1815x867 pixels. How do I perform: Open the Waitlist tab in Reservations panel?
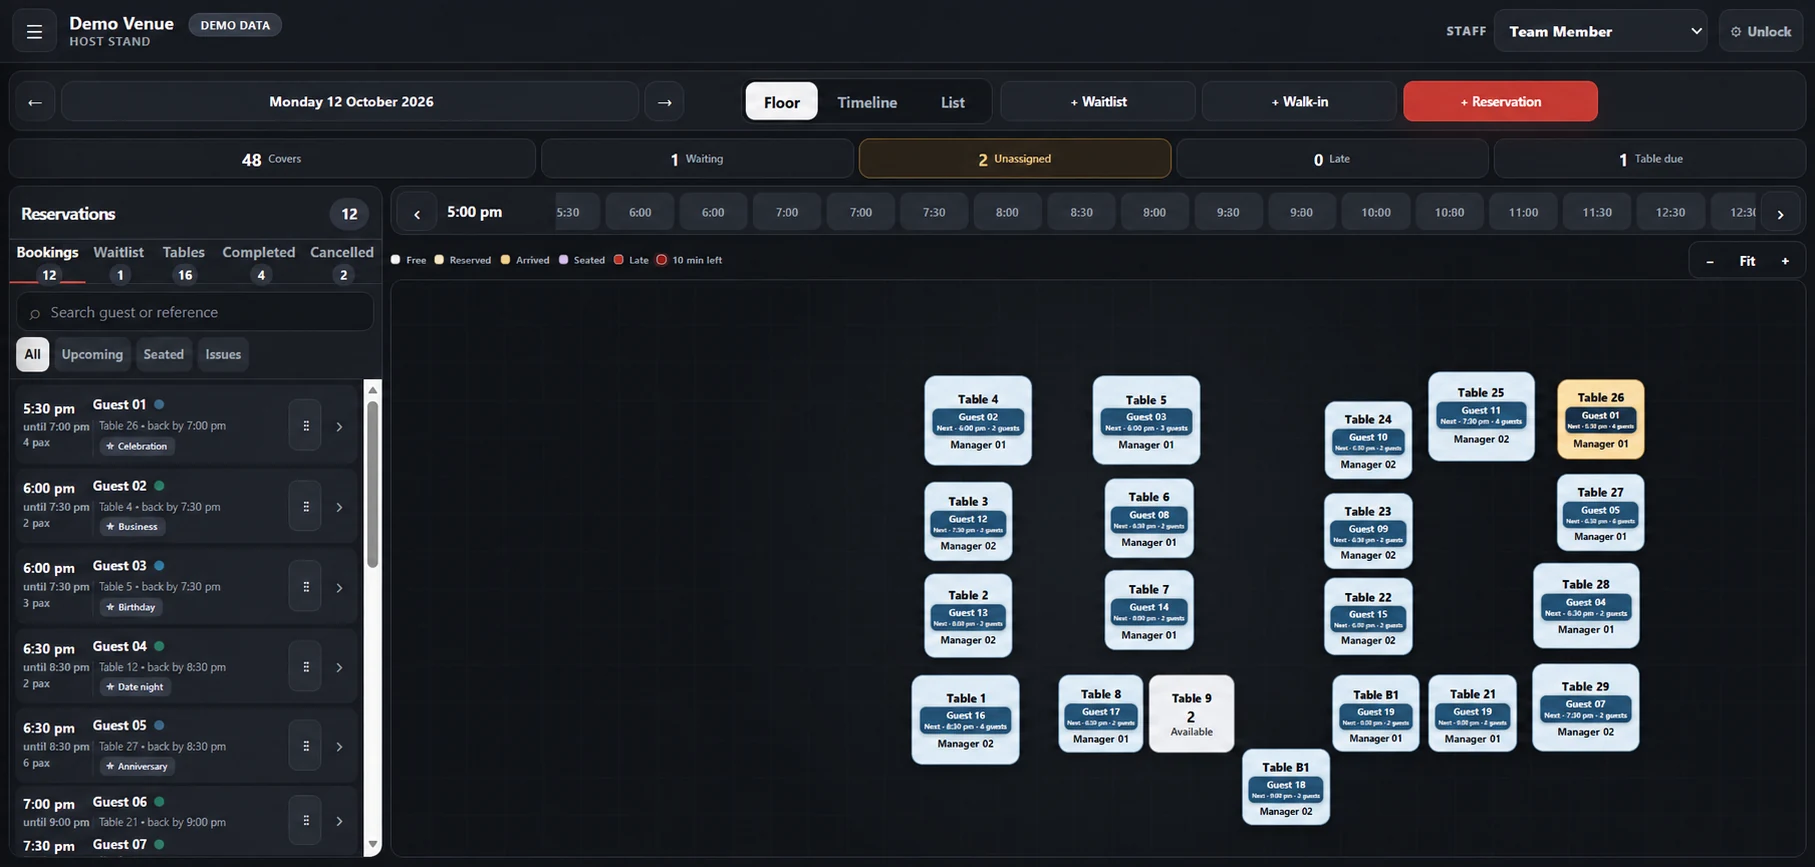pyautogui.click(x=119, y=263)
